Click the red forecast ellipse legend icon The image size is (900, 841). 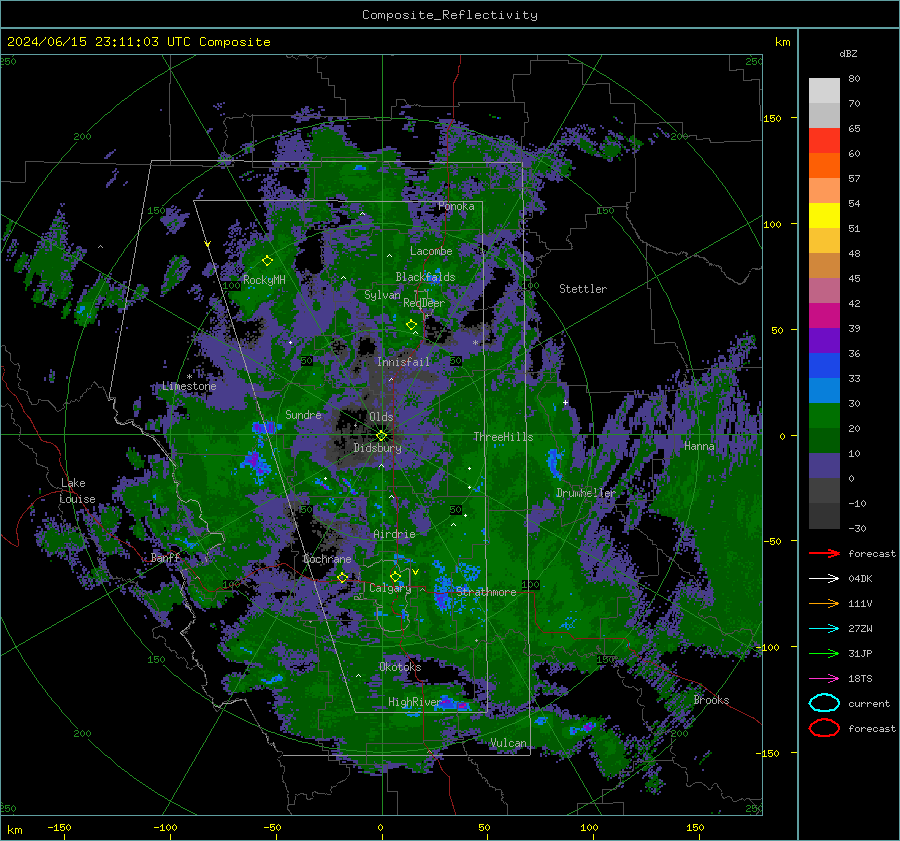(x=824, y=728)
